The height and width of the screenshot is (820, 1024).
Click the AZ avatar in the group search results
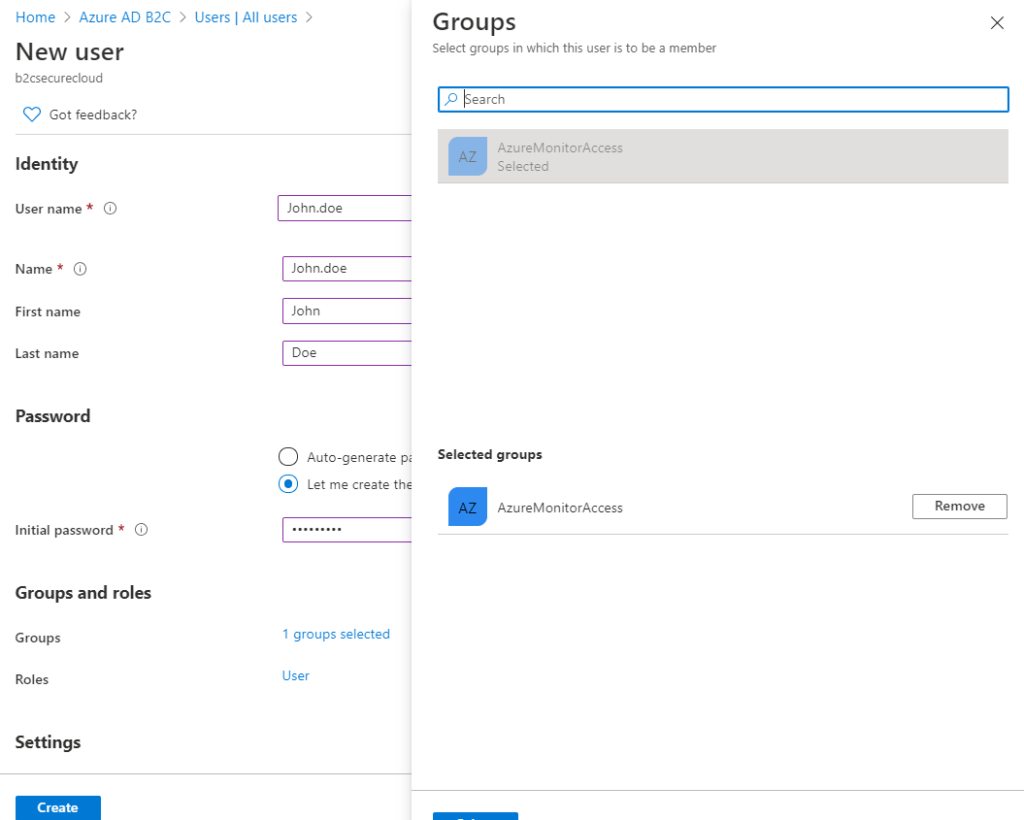tap(467, 156)
